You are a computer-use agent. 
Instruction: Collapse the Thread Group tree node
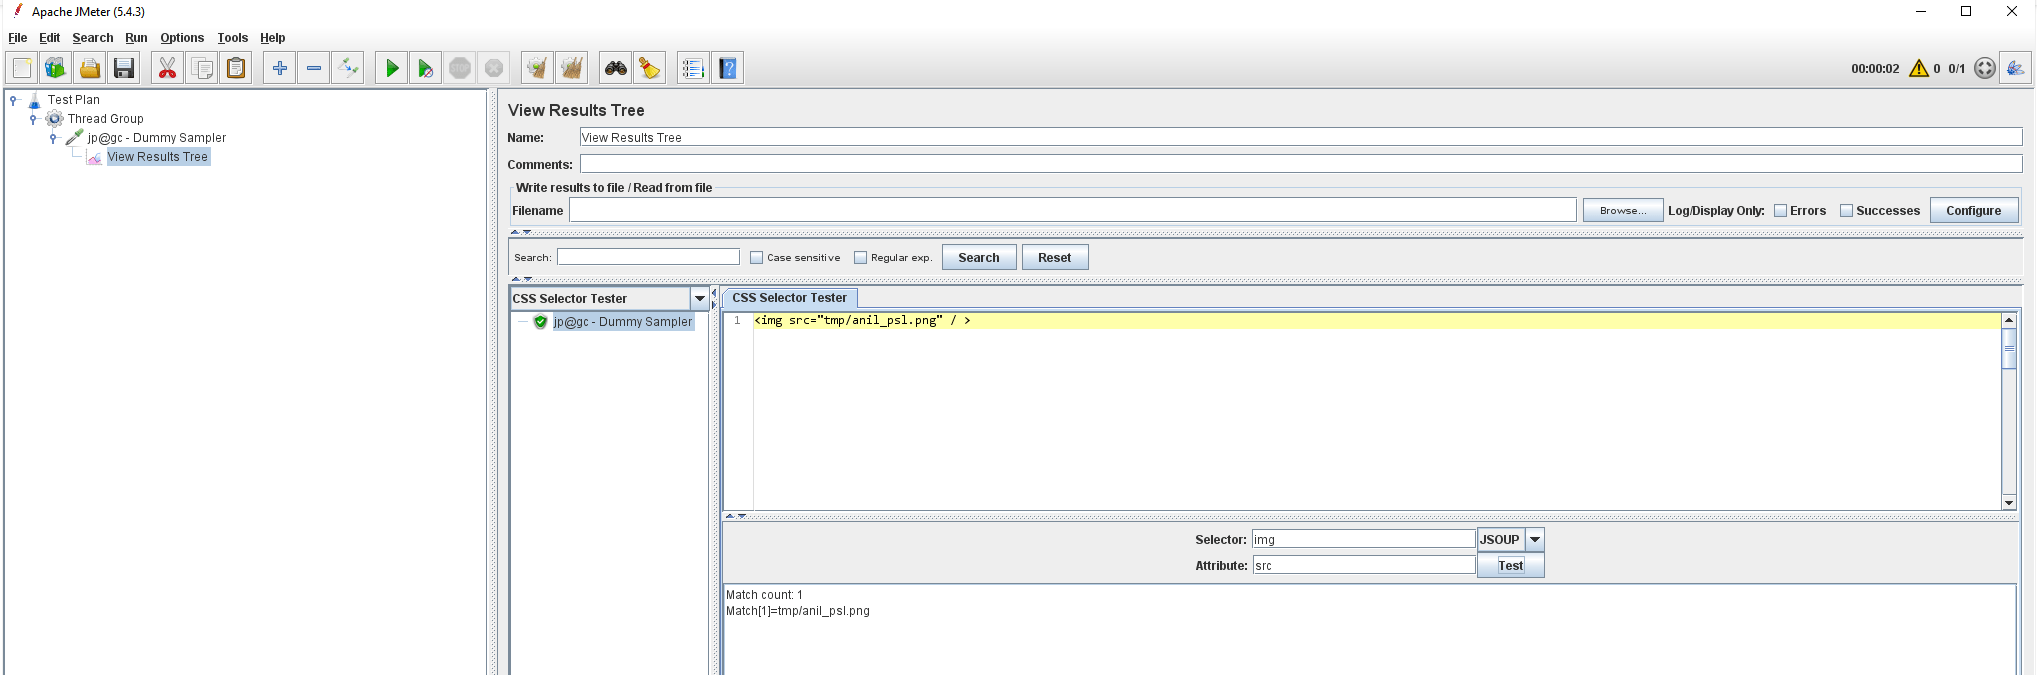[x=33, y=119]
